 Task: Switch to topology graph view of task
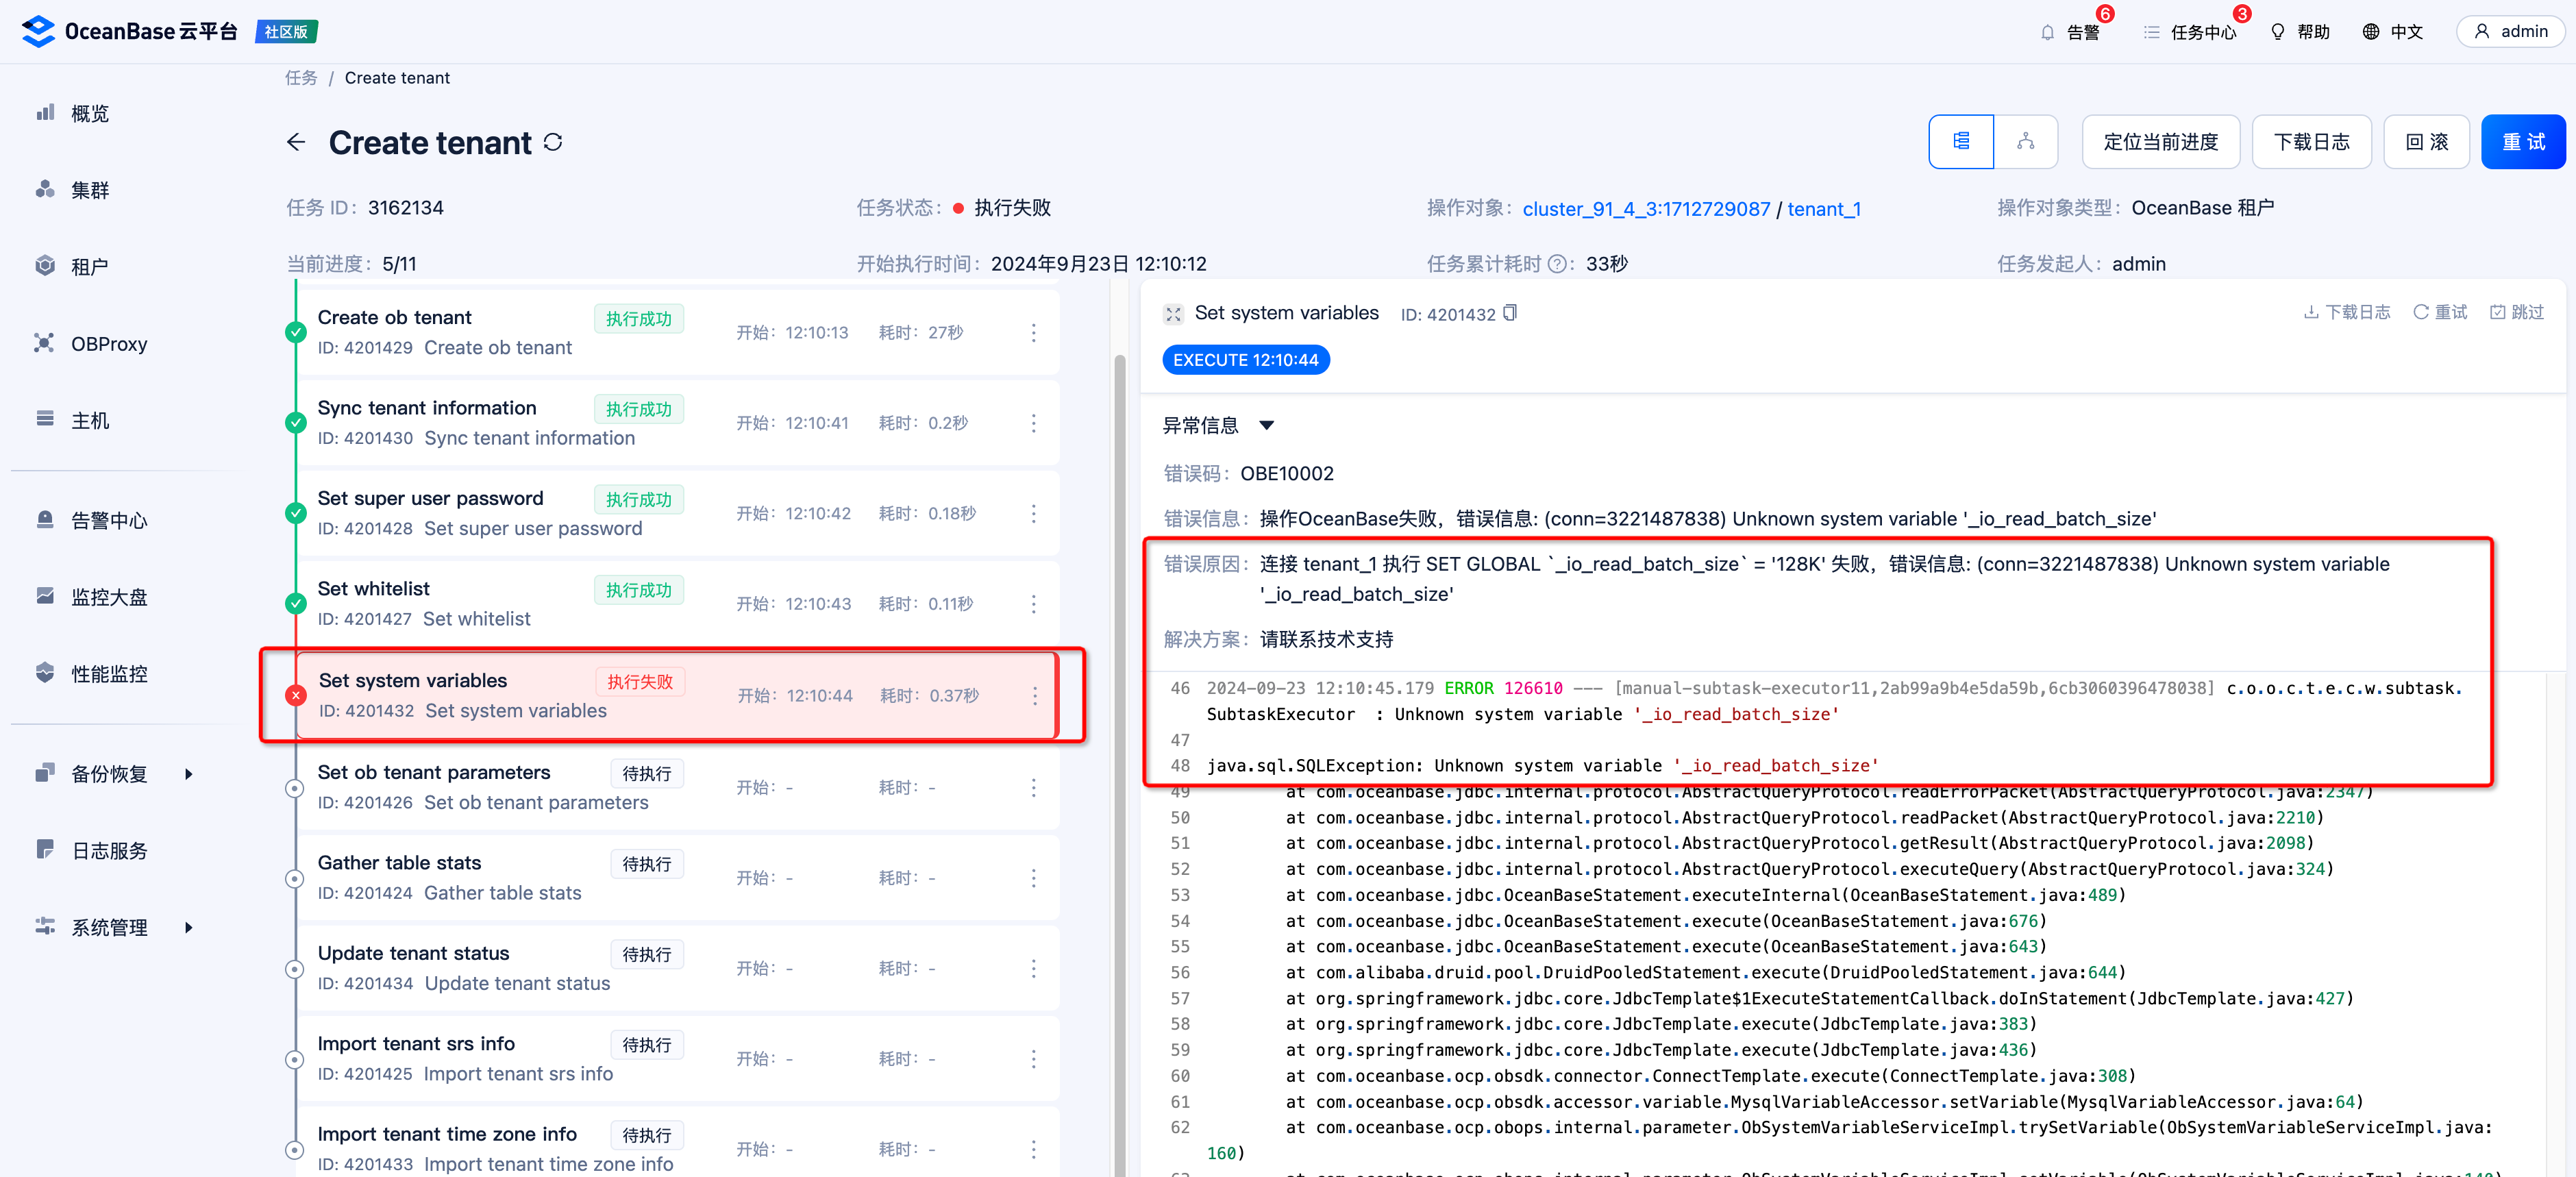pyautogui.click(x=2025, y=142)
